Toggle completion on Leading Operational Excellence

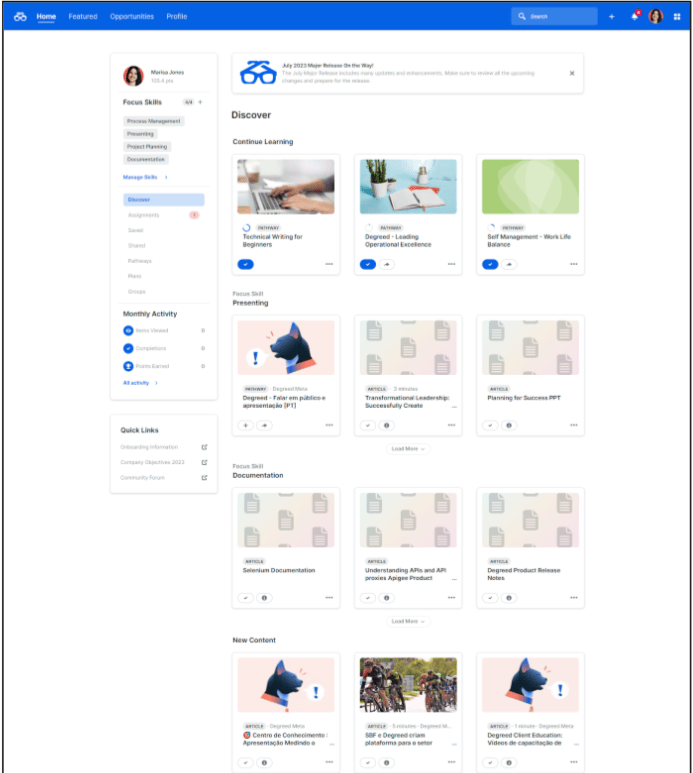368,264
